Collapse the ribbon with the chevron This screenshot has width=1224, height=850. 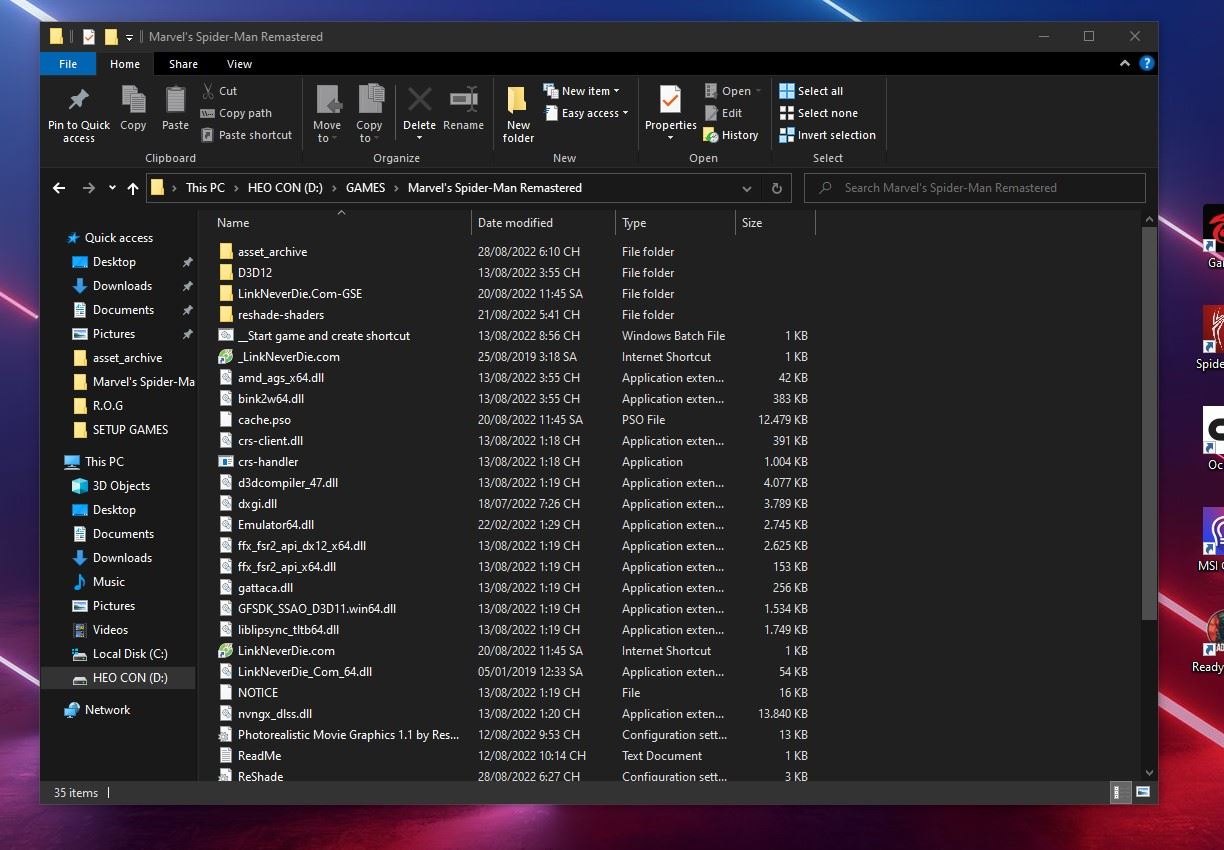[x=1125, y=63]
